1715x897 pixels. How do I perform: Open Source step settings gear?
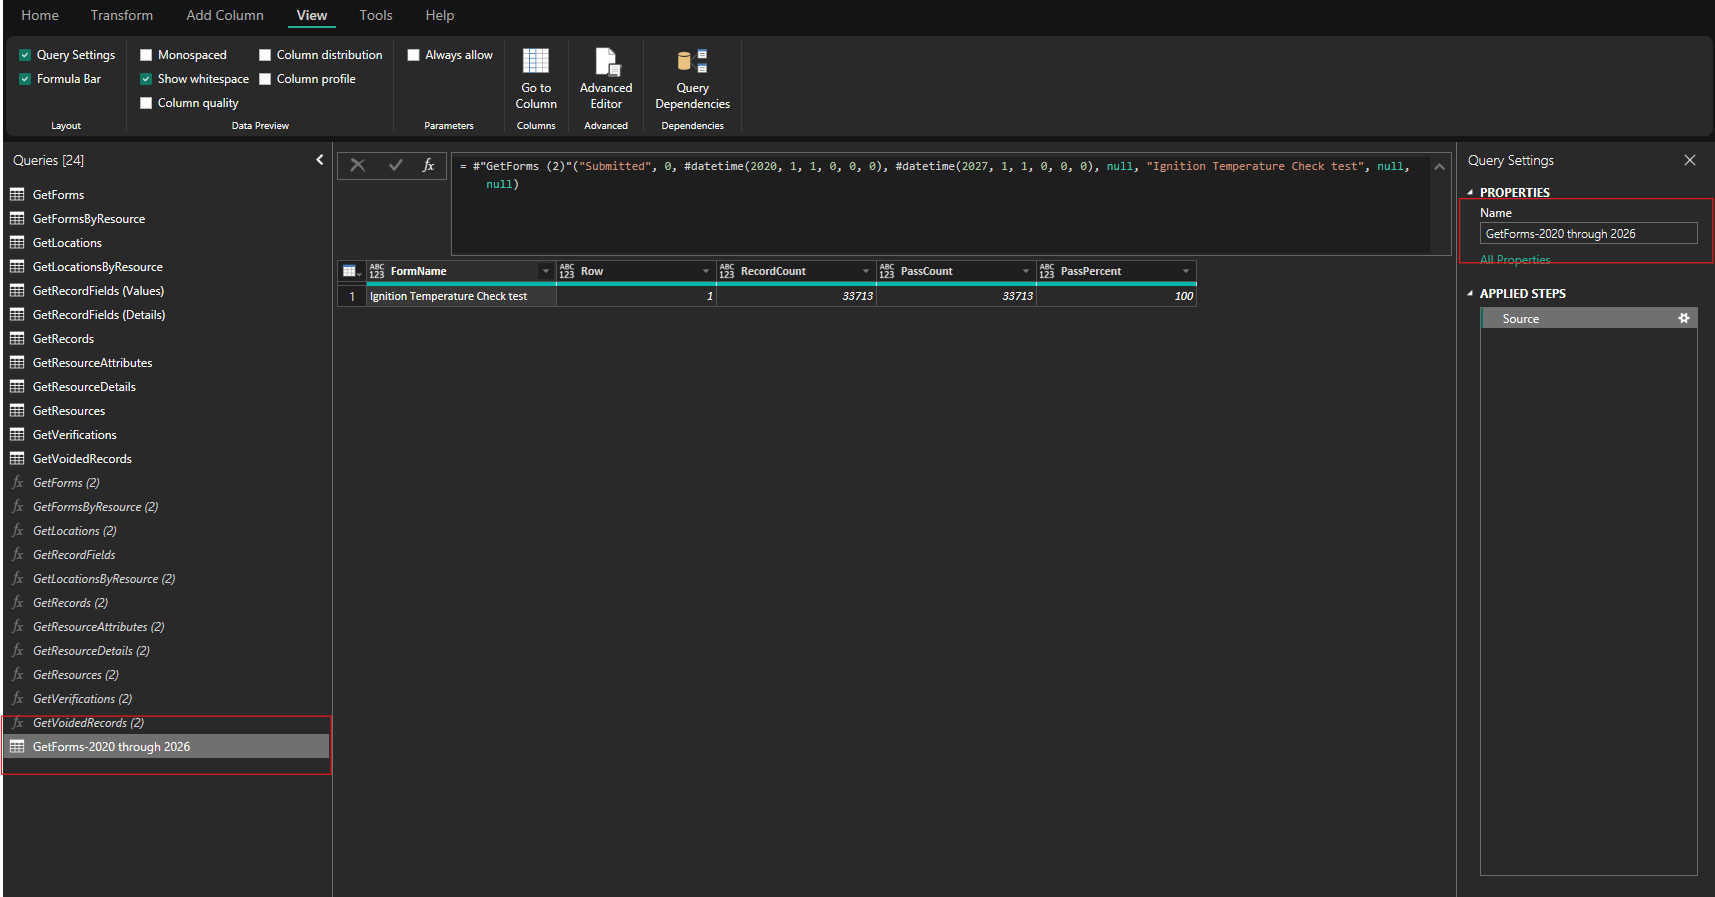[1684, 318]
